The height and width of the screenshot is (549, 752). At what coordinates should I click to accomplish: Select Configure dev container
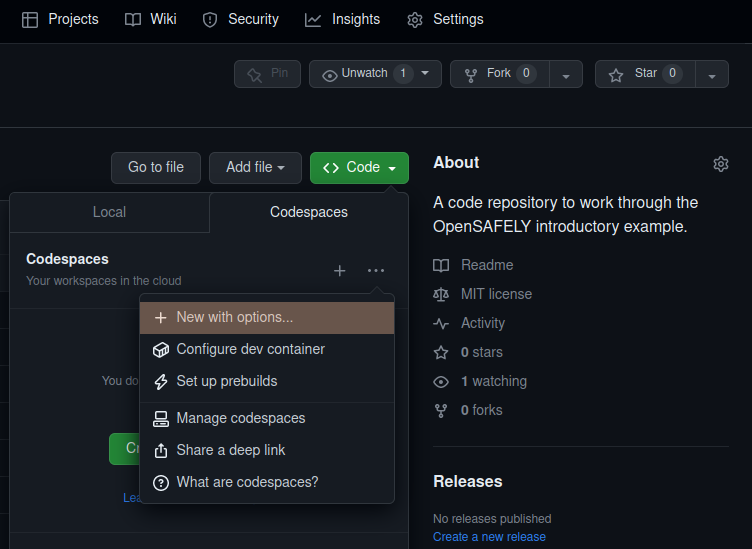tap(267, 350)
